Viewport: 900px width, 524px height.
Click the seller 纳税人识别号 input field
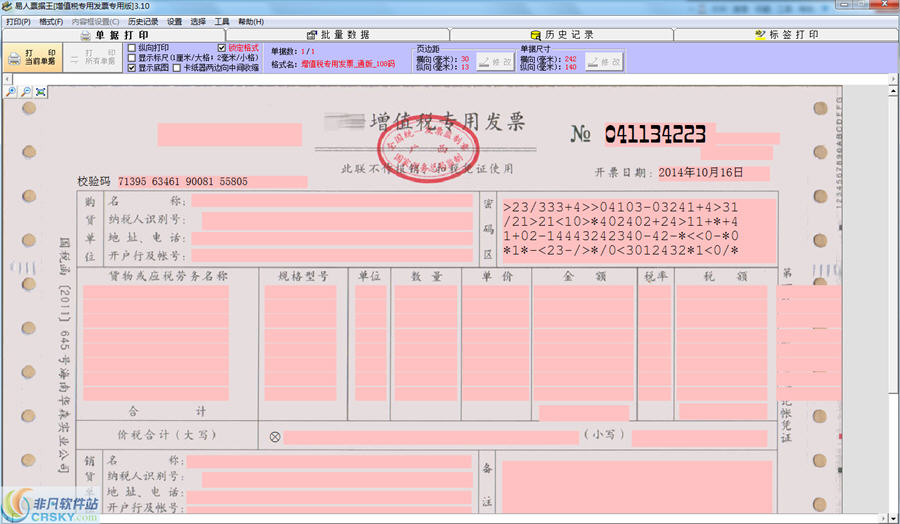click(x=337, y=480)
